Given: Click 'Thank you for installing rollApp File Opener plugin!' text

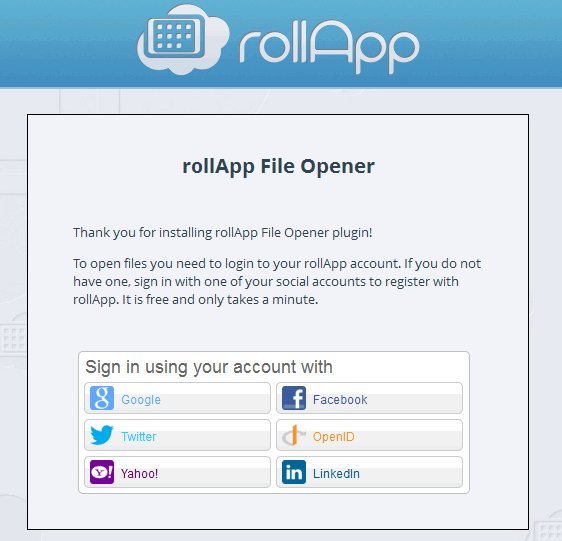Looking at the screenshot, I should 223,233.
